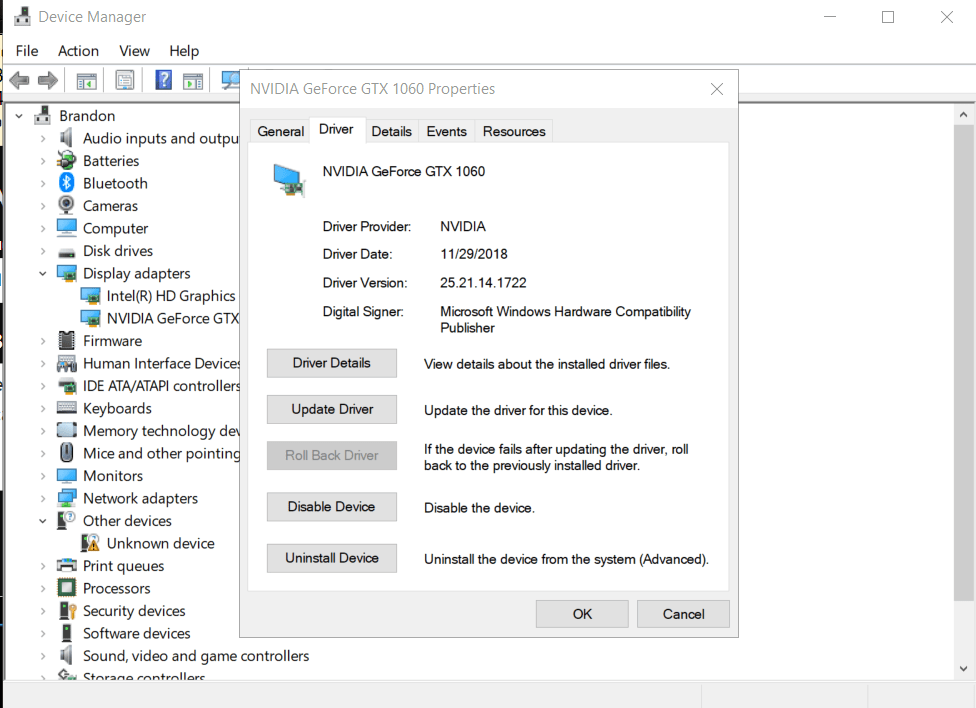Select the Disk drives icon

[x=67, y=252]
